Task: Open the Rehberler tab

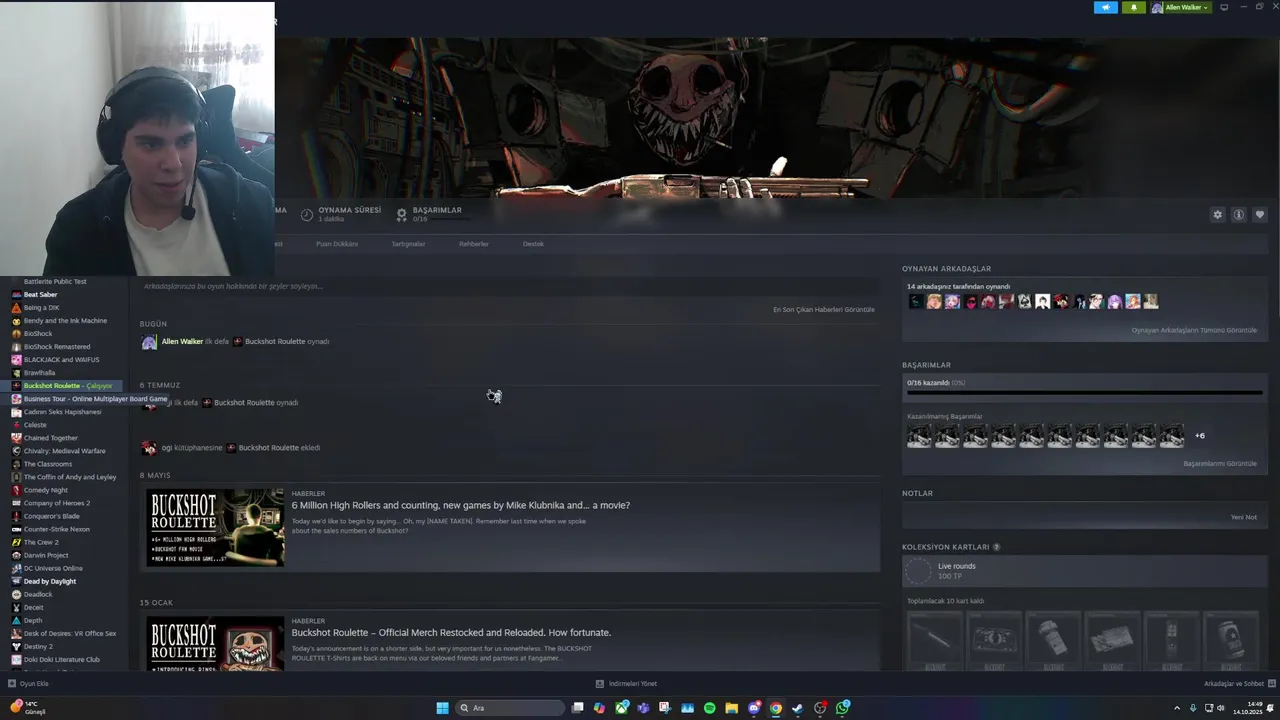Action: click(474, 244)
